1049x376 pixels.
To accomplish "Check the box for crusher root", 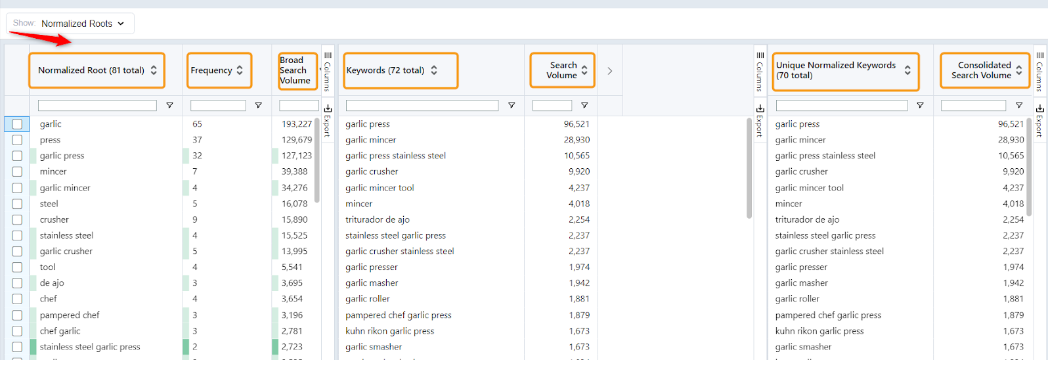I will pos(17,219).
